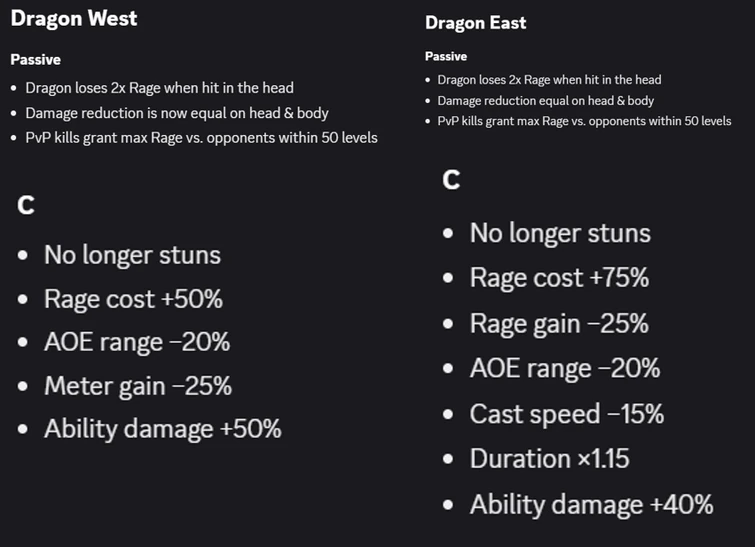Click Dragon West's 'No longer stuns' line

click(x=132, y=255)
